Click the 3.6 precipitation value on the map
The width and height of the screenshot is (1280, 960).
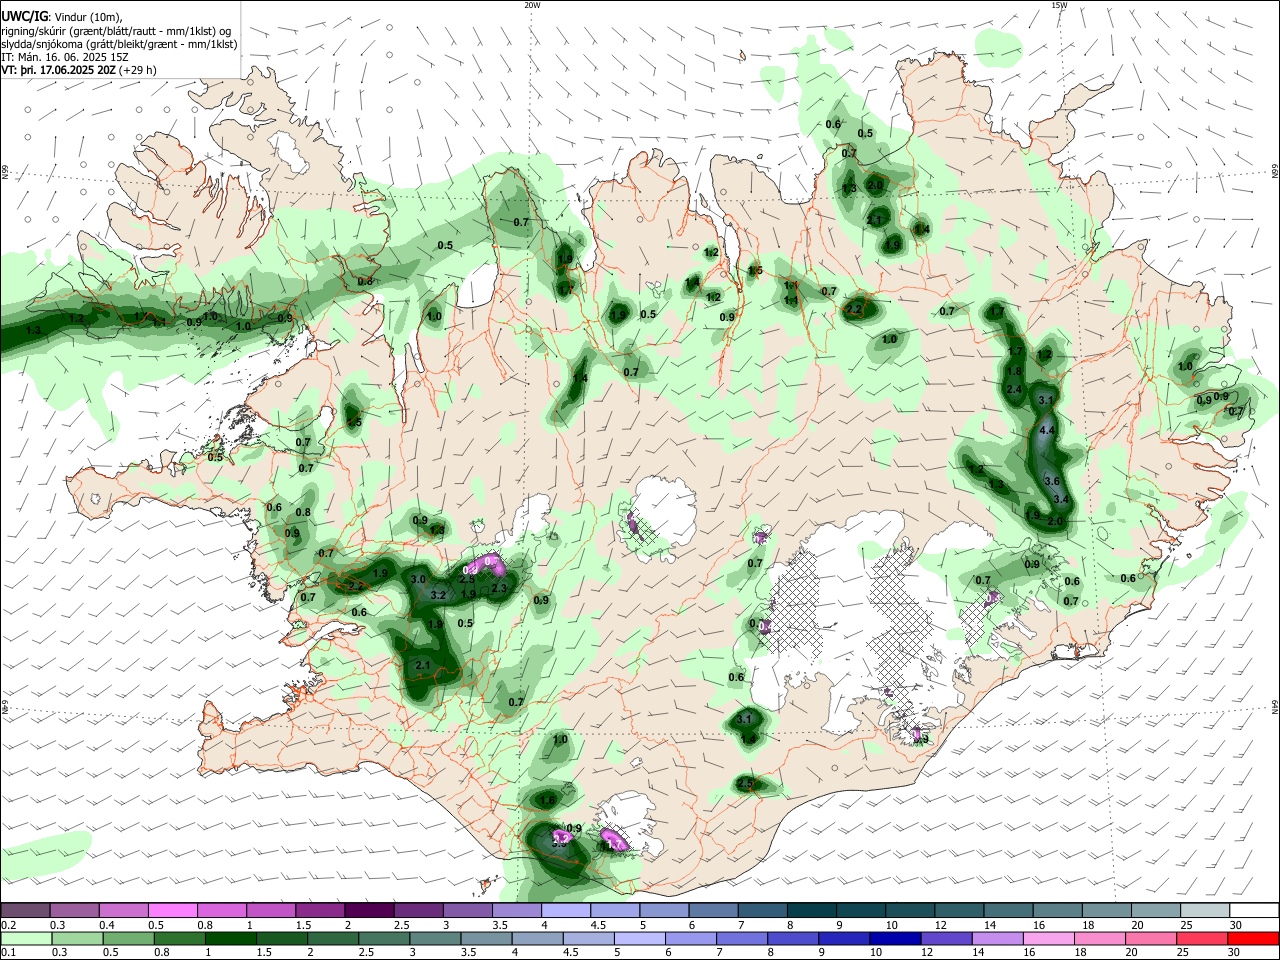[x=1052, y=481]
